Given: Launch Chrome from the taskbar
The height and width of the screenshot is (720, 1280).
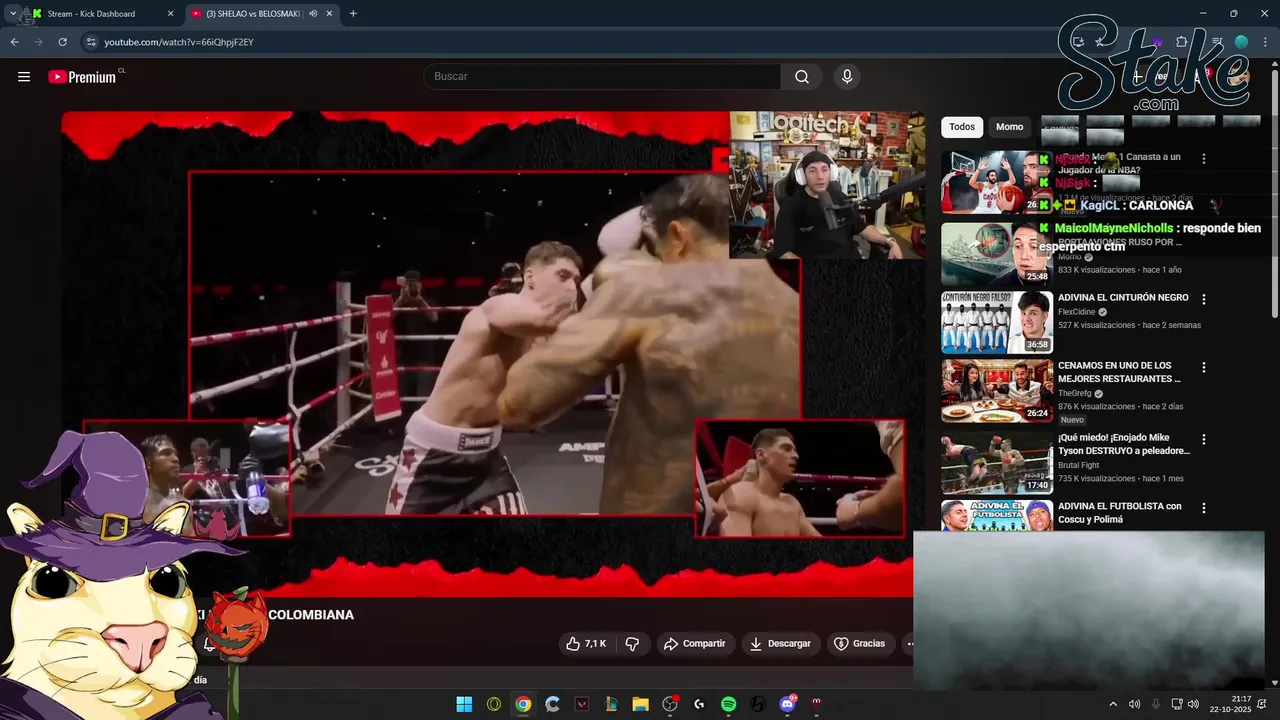Looking at the screenshot, I should click(523, 704).
